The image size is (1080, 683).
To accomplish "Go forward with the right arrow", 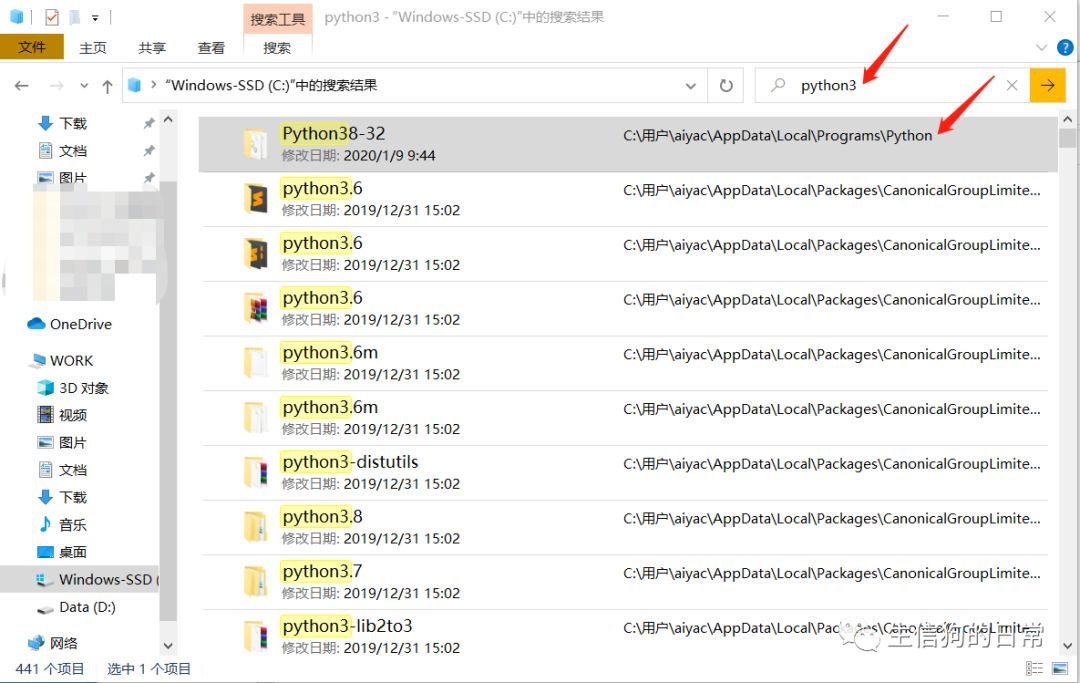I will click(x=57, y=85).
